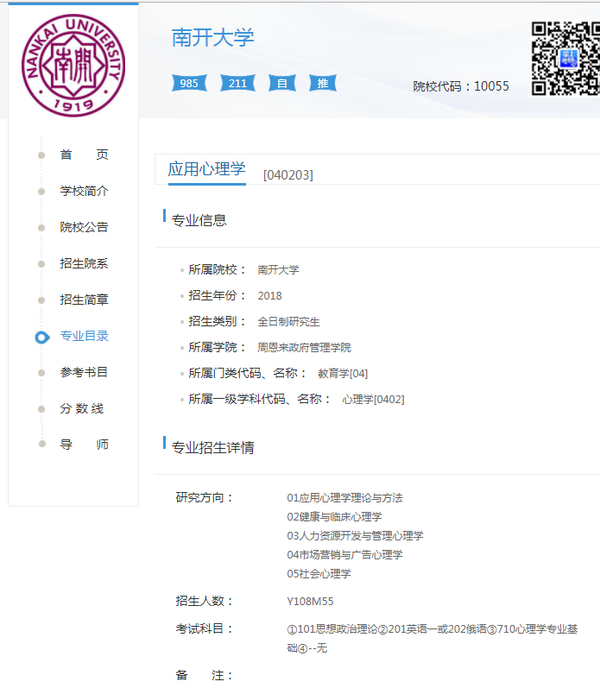600x688 pixels.
Task: Click the QR code image
Action: click(566, 58)
